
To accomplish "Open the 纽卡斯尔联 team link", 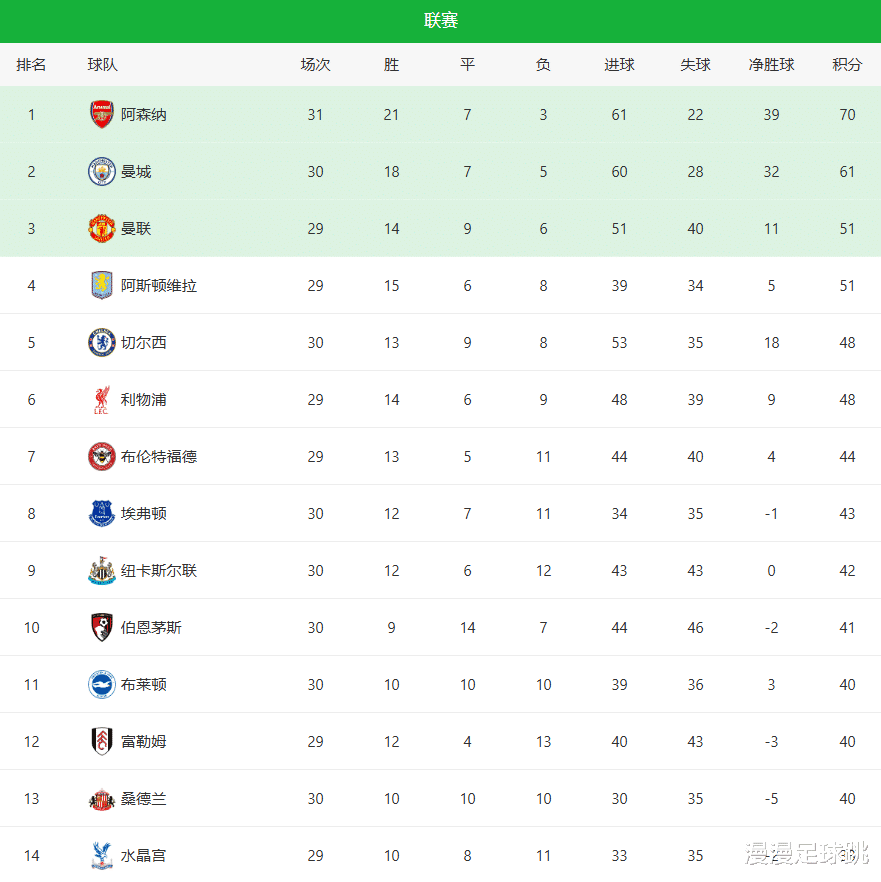I will click(x=159, y=570).
